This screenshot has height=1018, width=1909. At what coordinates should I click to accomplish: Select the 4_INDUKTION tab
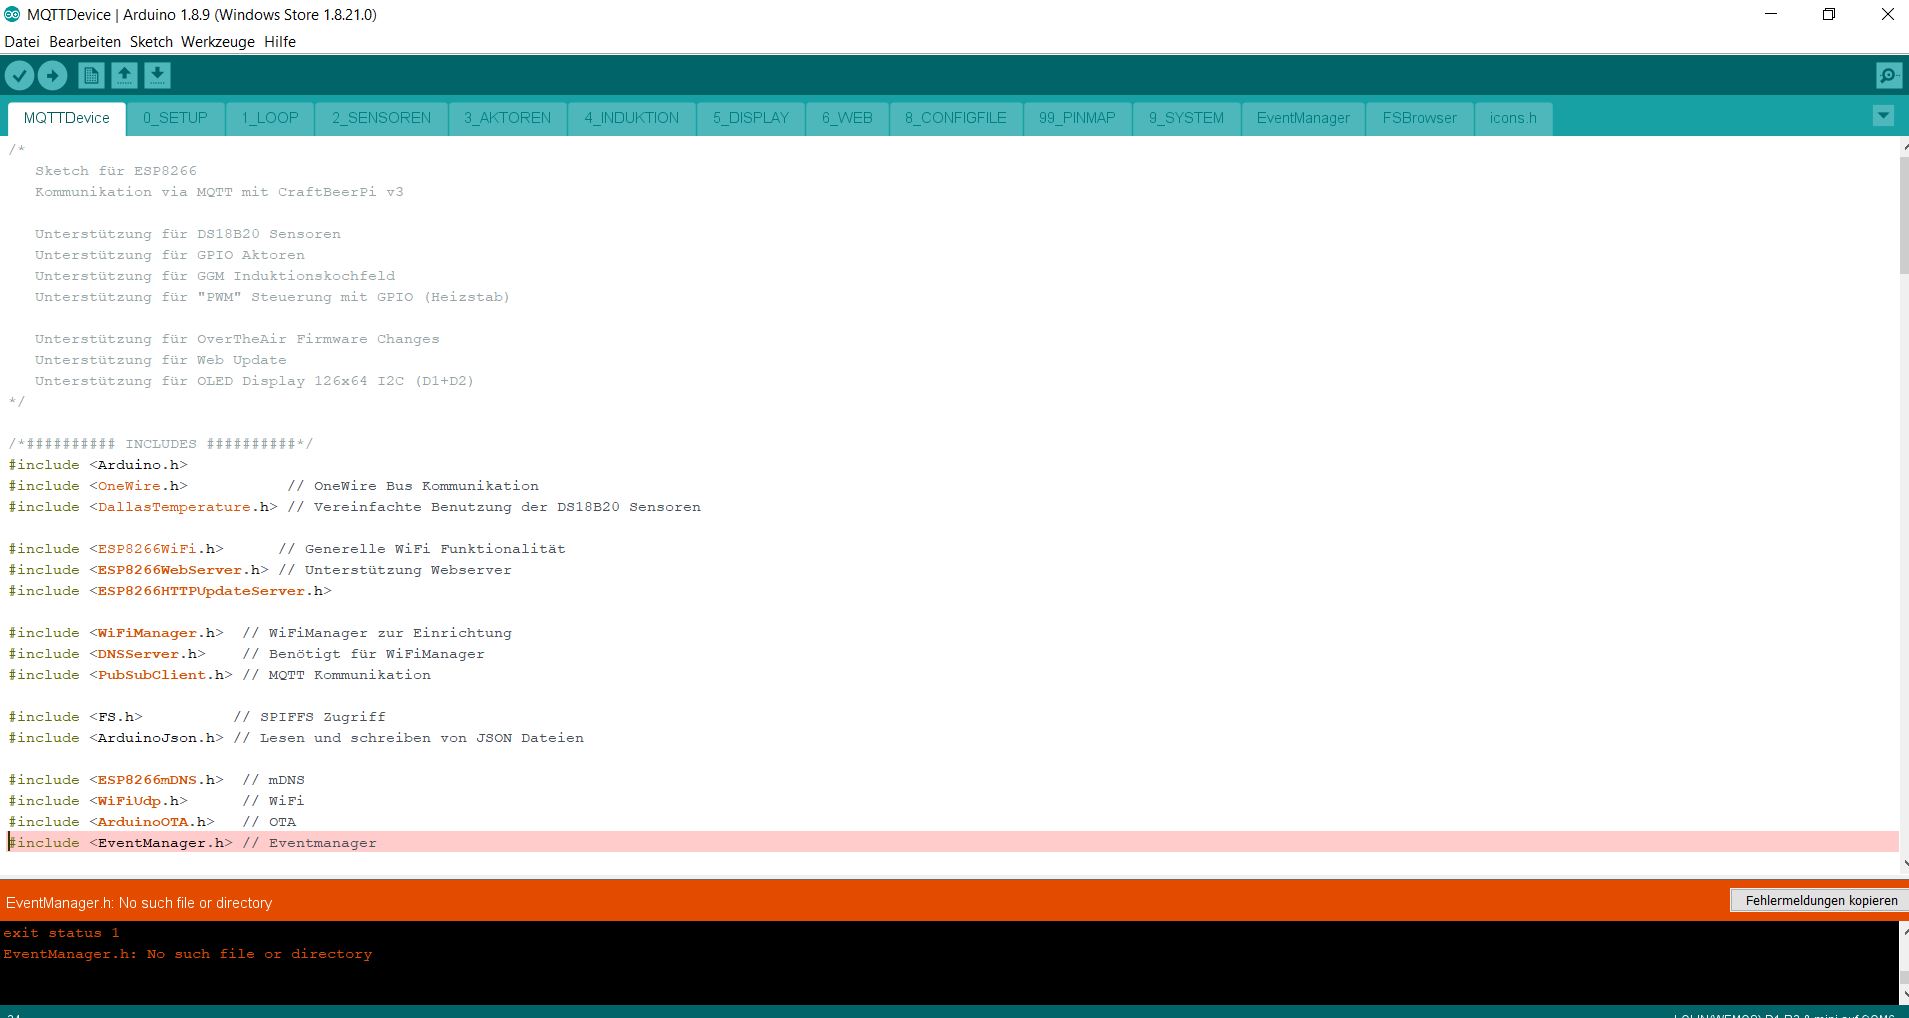[631, 118]
